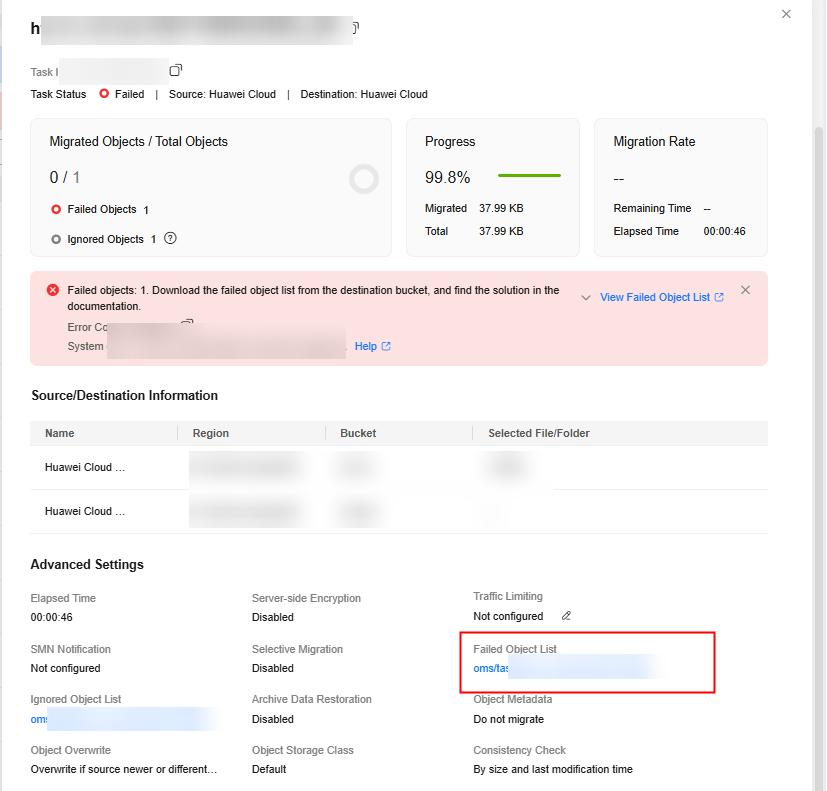The image size is (827, 791).
Task: Edit Traffic Limiting with the pencil icon
Action: (566, 615)
